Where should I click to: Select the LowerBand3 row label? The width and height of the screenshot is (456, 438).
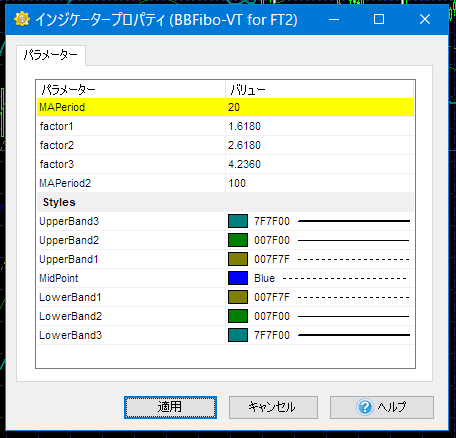pos(70,335)
